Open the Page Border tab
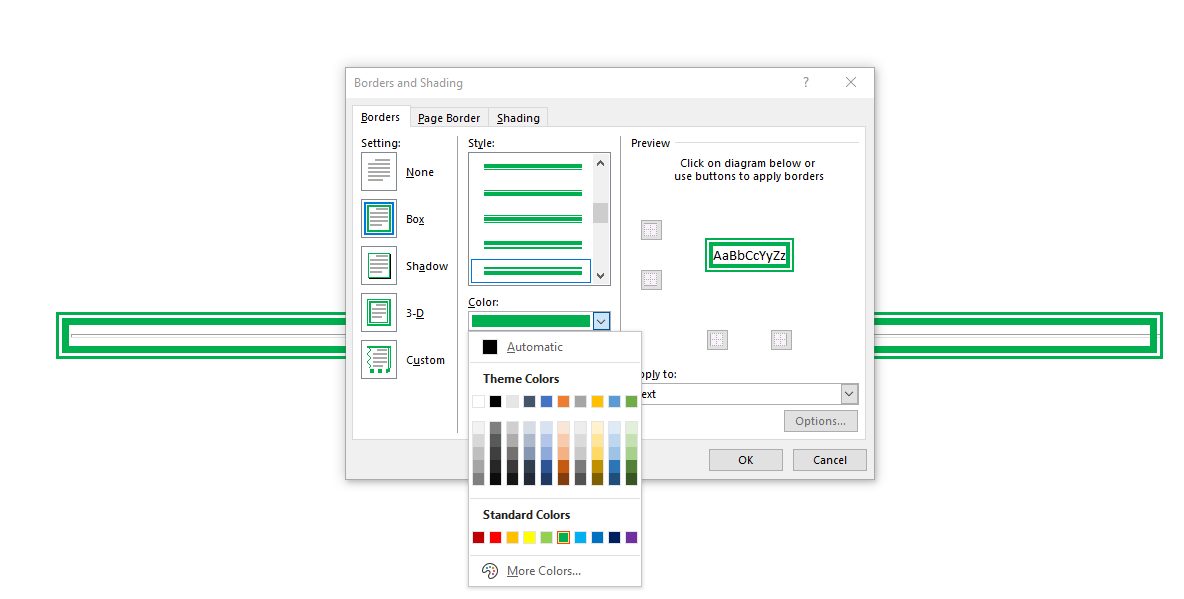1184x599 pixels. 449,118
